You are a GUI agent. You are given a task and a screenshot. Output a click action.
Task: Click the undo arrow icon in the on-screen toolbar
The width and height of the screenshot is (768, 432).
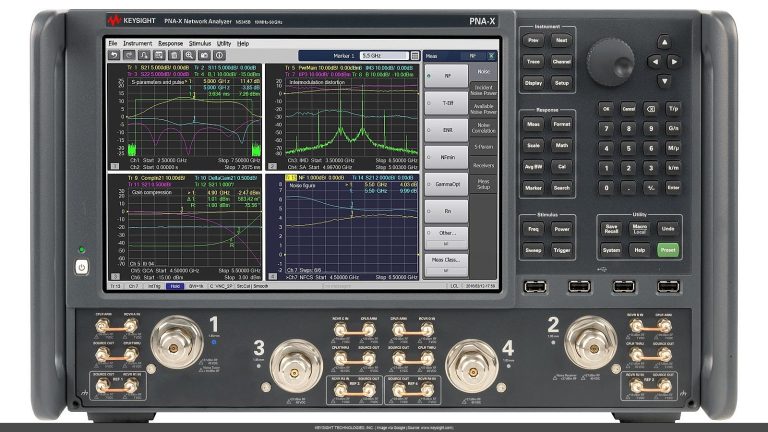[x=114, y=55]
